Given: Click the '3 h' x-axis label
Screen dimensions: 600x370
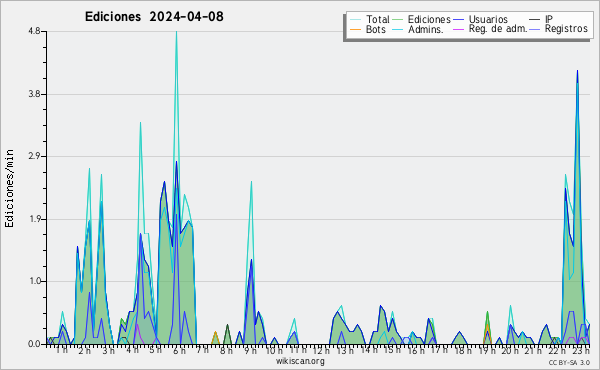Looking at the screenshot, I should tap(108, 350).
